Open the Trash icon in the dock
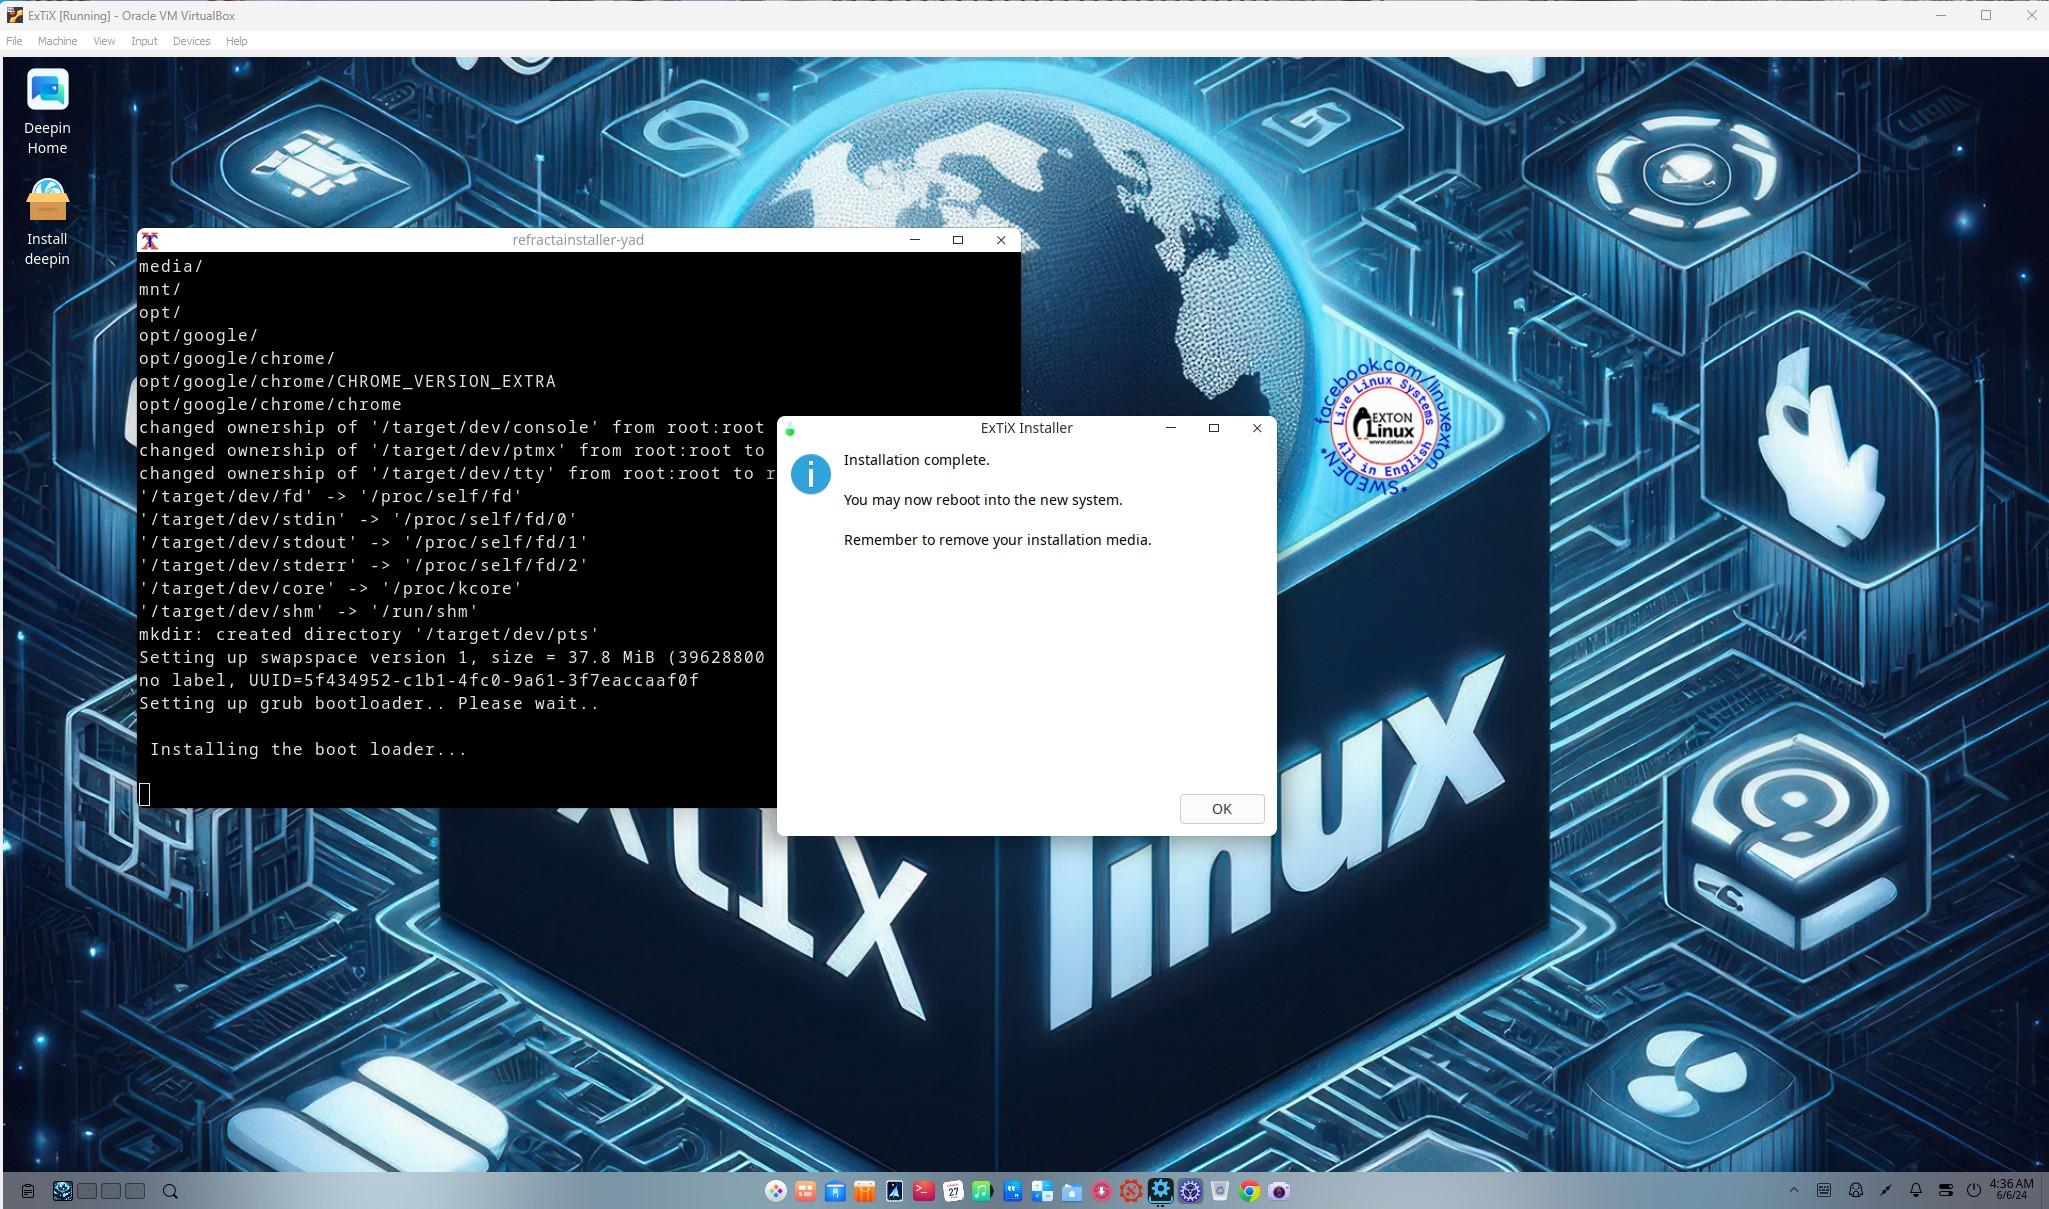The height and width of the screenshot is (1209, 2049). (x=1219, y=1191)
